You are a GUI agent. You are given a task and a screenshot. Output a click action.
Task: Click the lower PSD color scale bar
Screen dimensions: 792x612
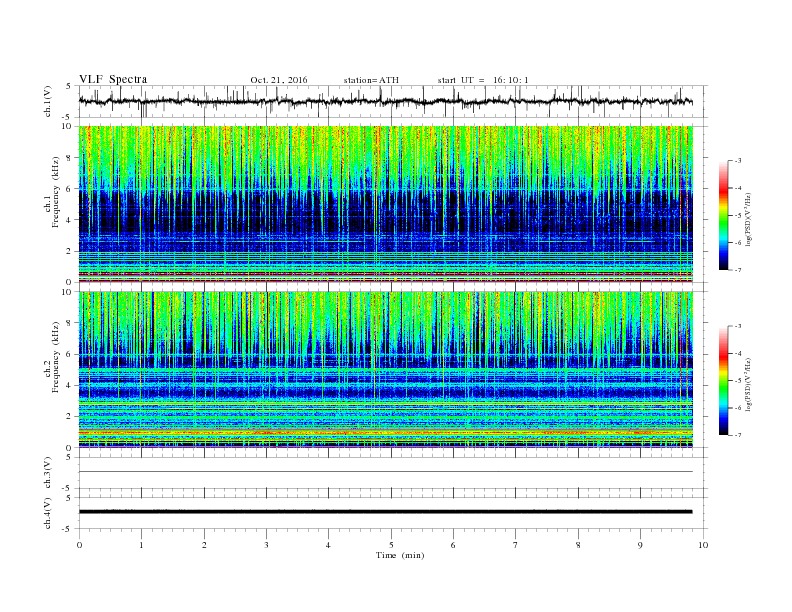pyautogui.click(x=724, y=381)
